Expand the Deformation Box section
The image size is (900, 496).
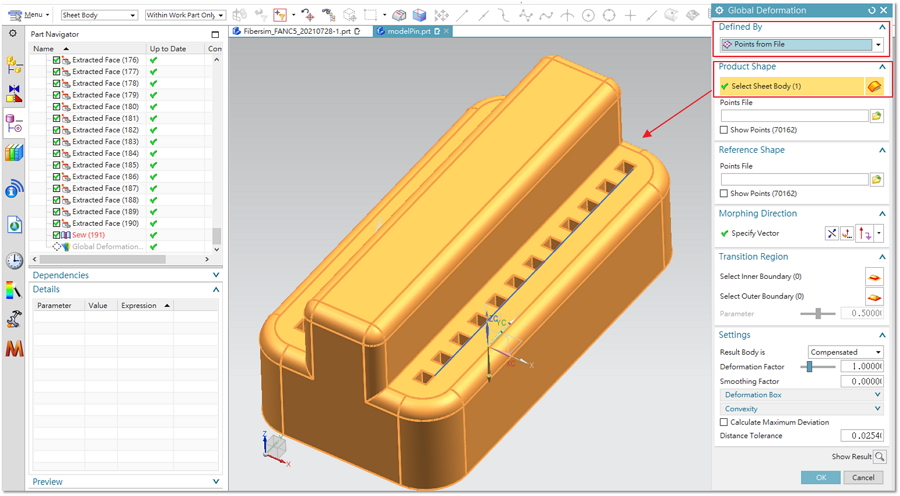pos(801,395)
